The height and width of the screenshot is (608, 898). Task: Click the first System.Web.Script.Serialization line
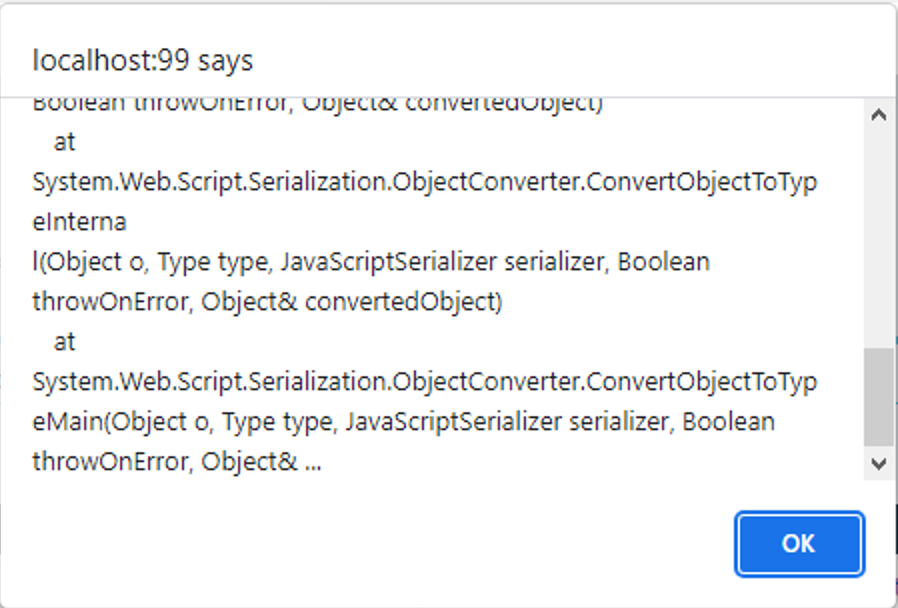(424, 183)
